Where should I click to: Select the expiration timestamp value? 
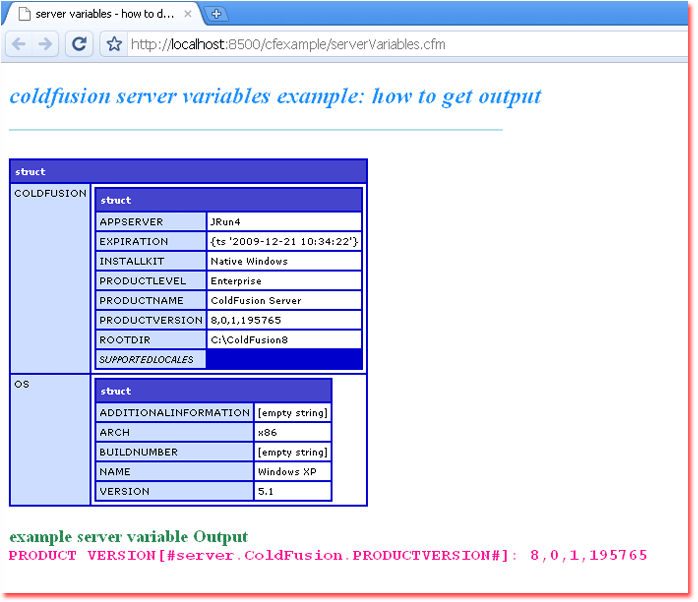[284, 241]
